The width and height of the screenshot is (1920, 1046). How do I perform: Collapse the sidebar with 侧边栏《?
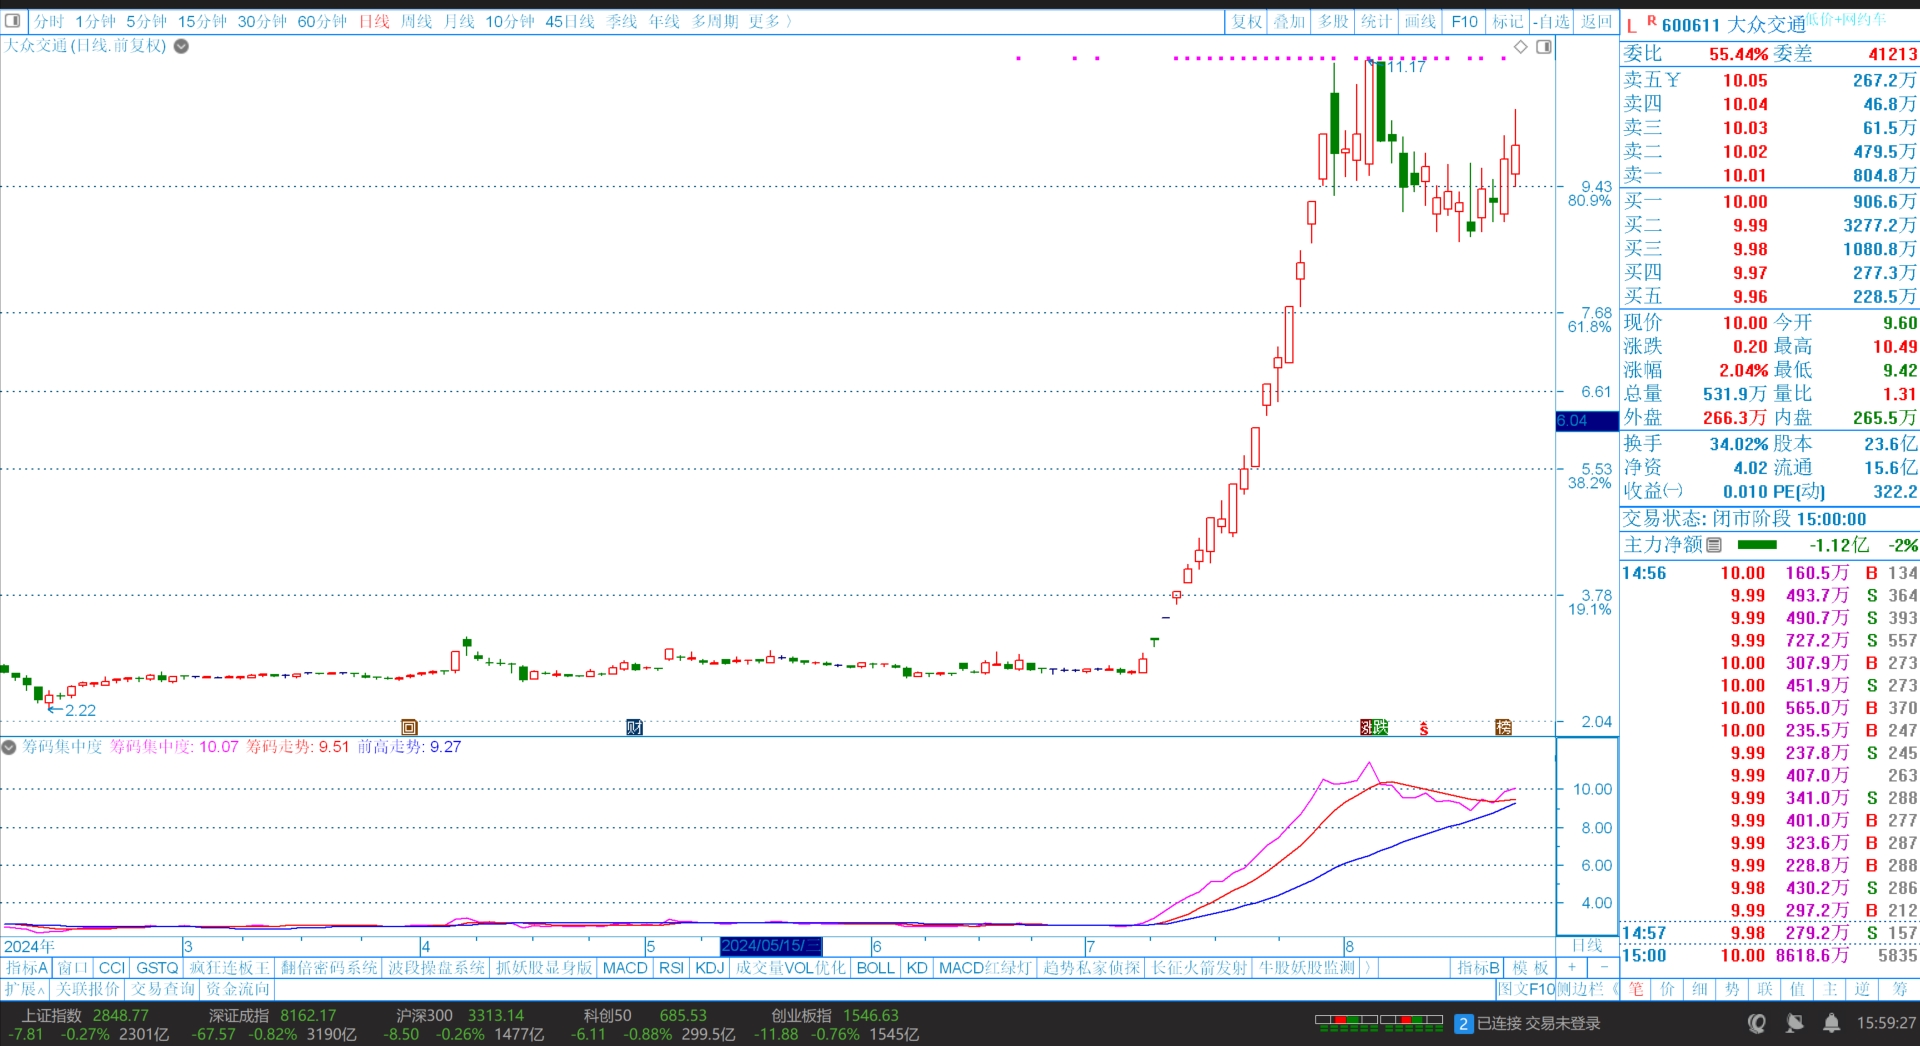tap(1588, 989)
